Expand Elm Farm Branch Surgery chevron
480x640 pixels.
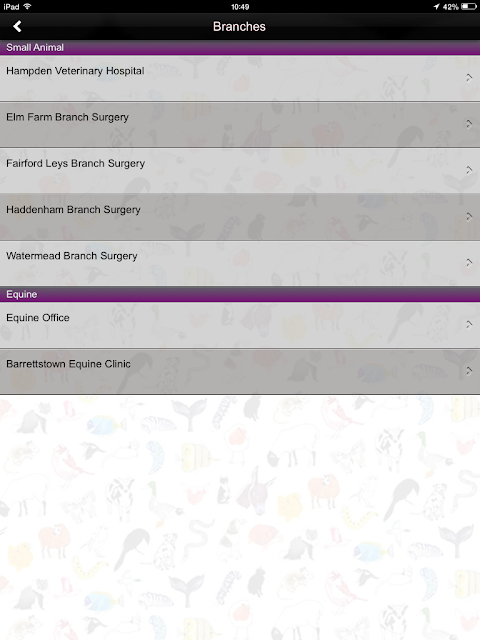pos(469,124)
